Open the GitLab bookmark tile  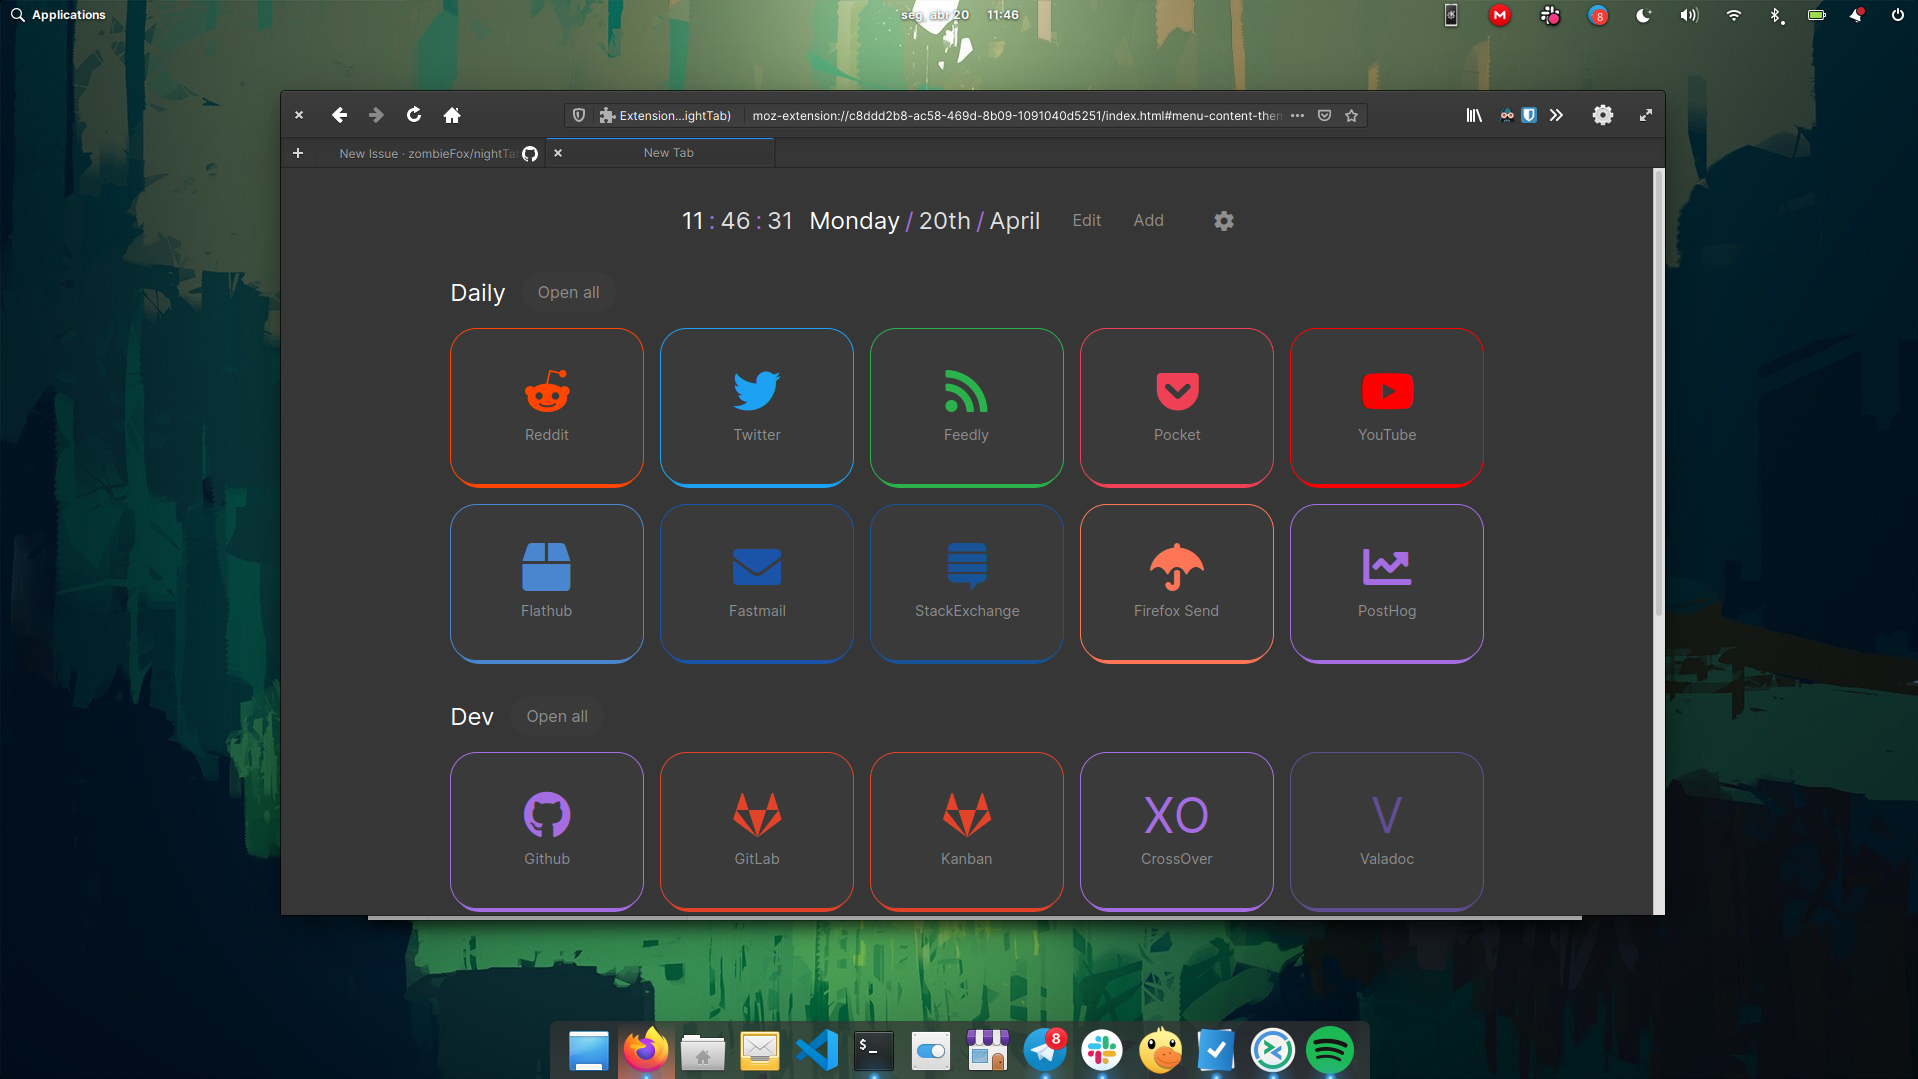(x=757, y=831)
